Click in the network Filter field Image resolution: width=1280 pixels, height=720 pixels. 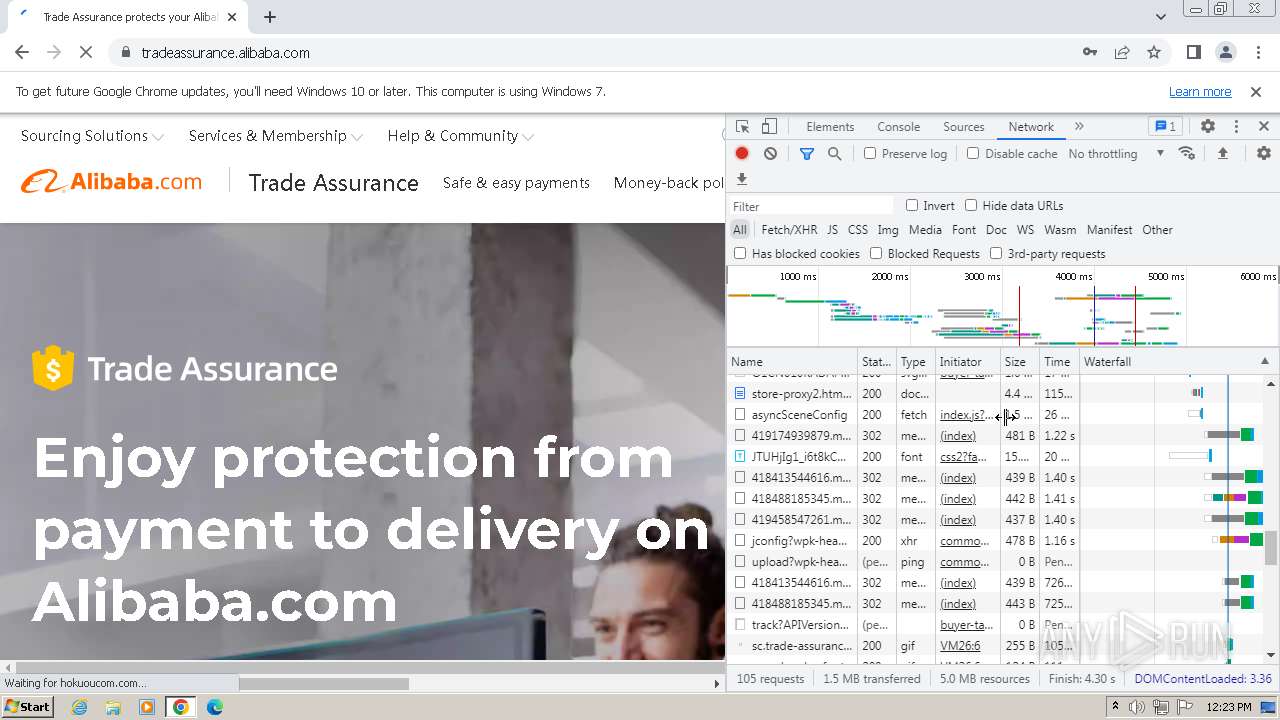[811, 205]
